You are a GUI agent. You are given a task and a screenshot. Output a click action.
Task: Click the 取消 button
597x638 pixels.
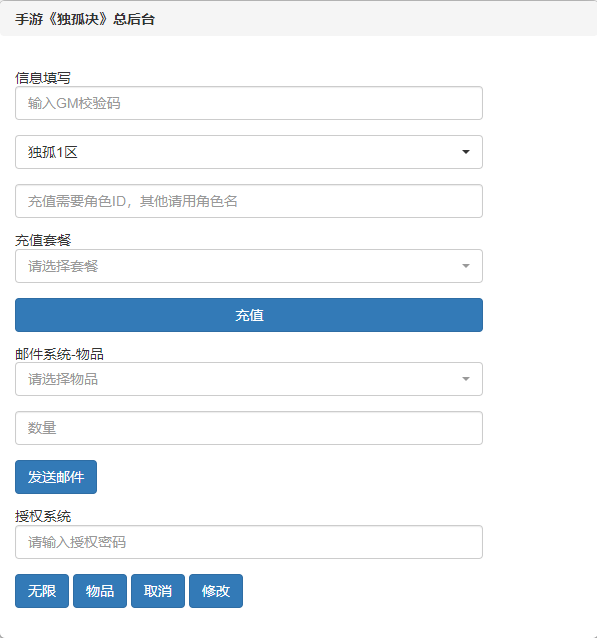pos(158,591)
